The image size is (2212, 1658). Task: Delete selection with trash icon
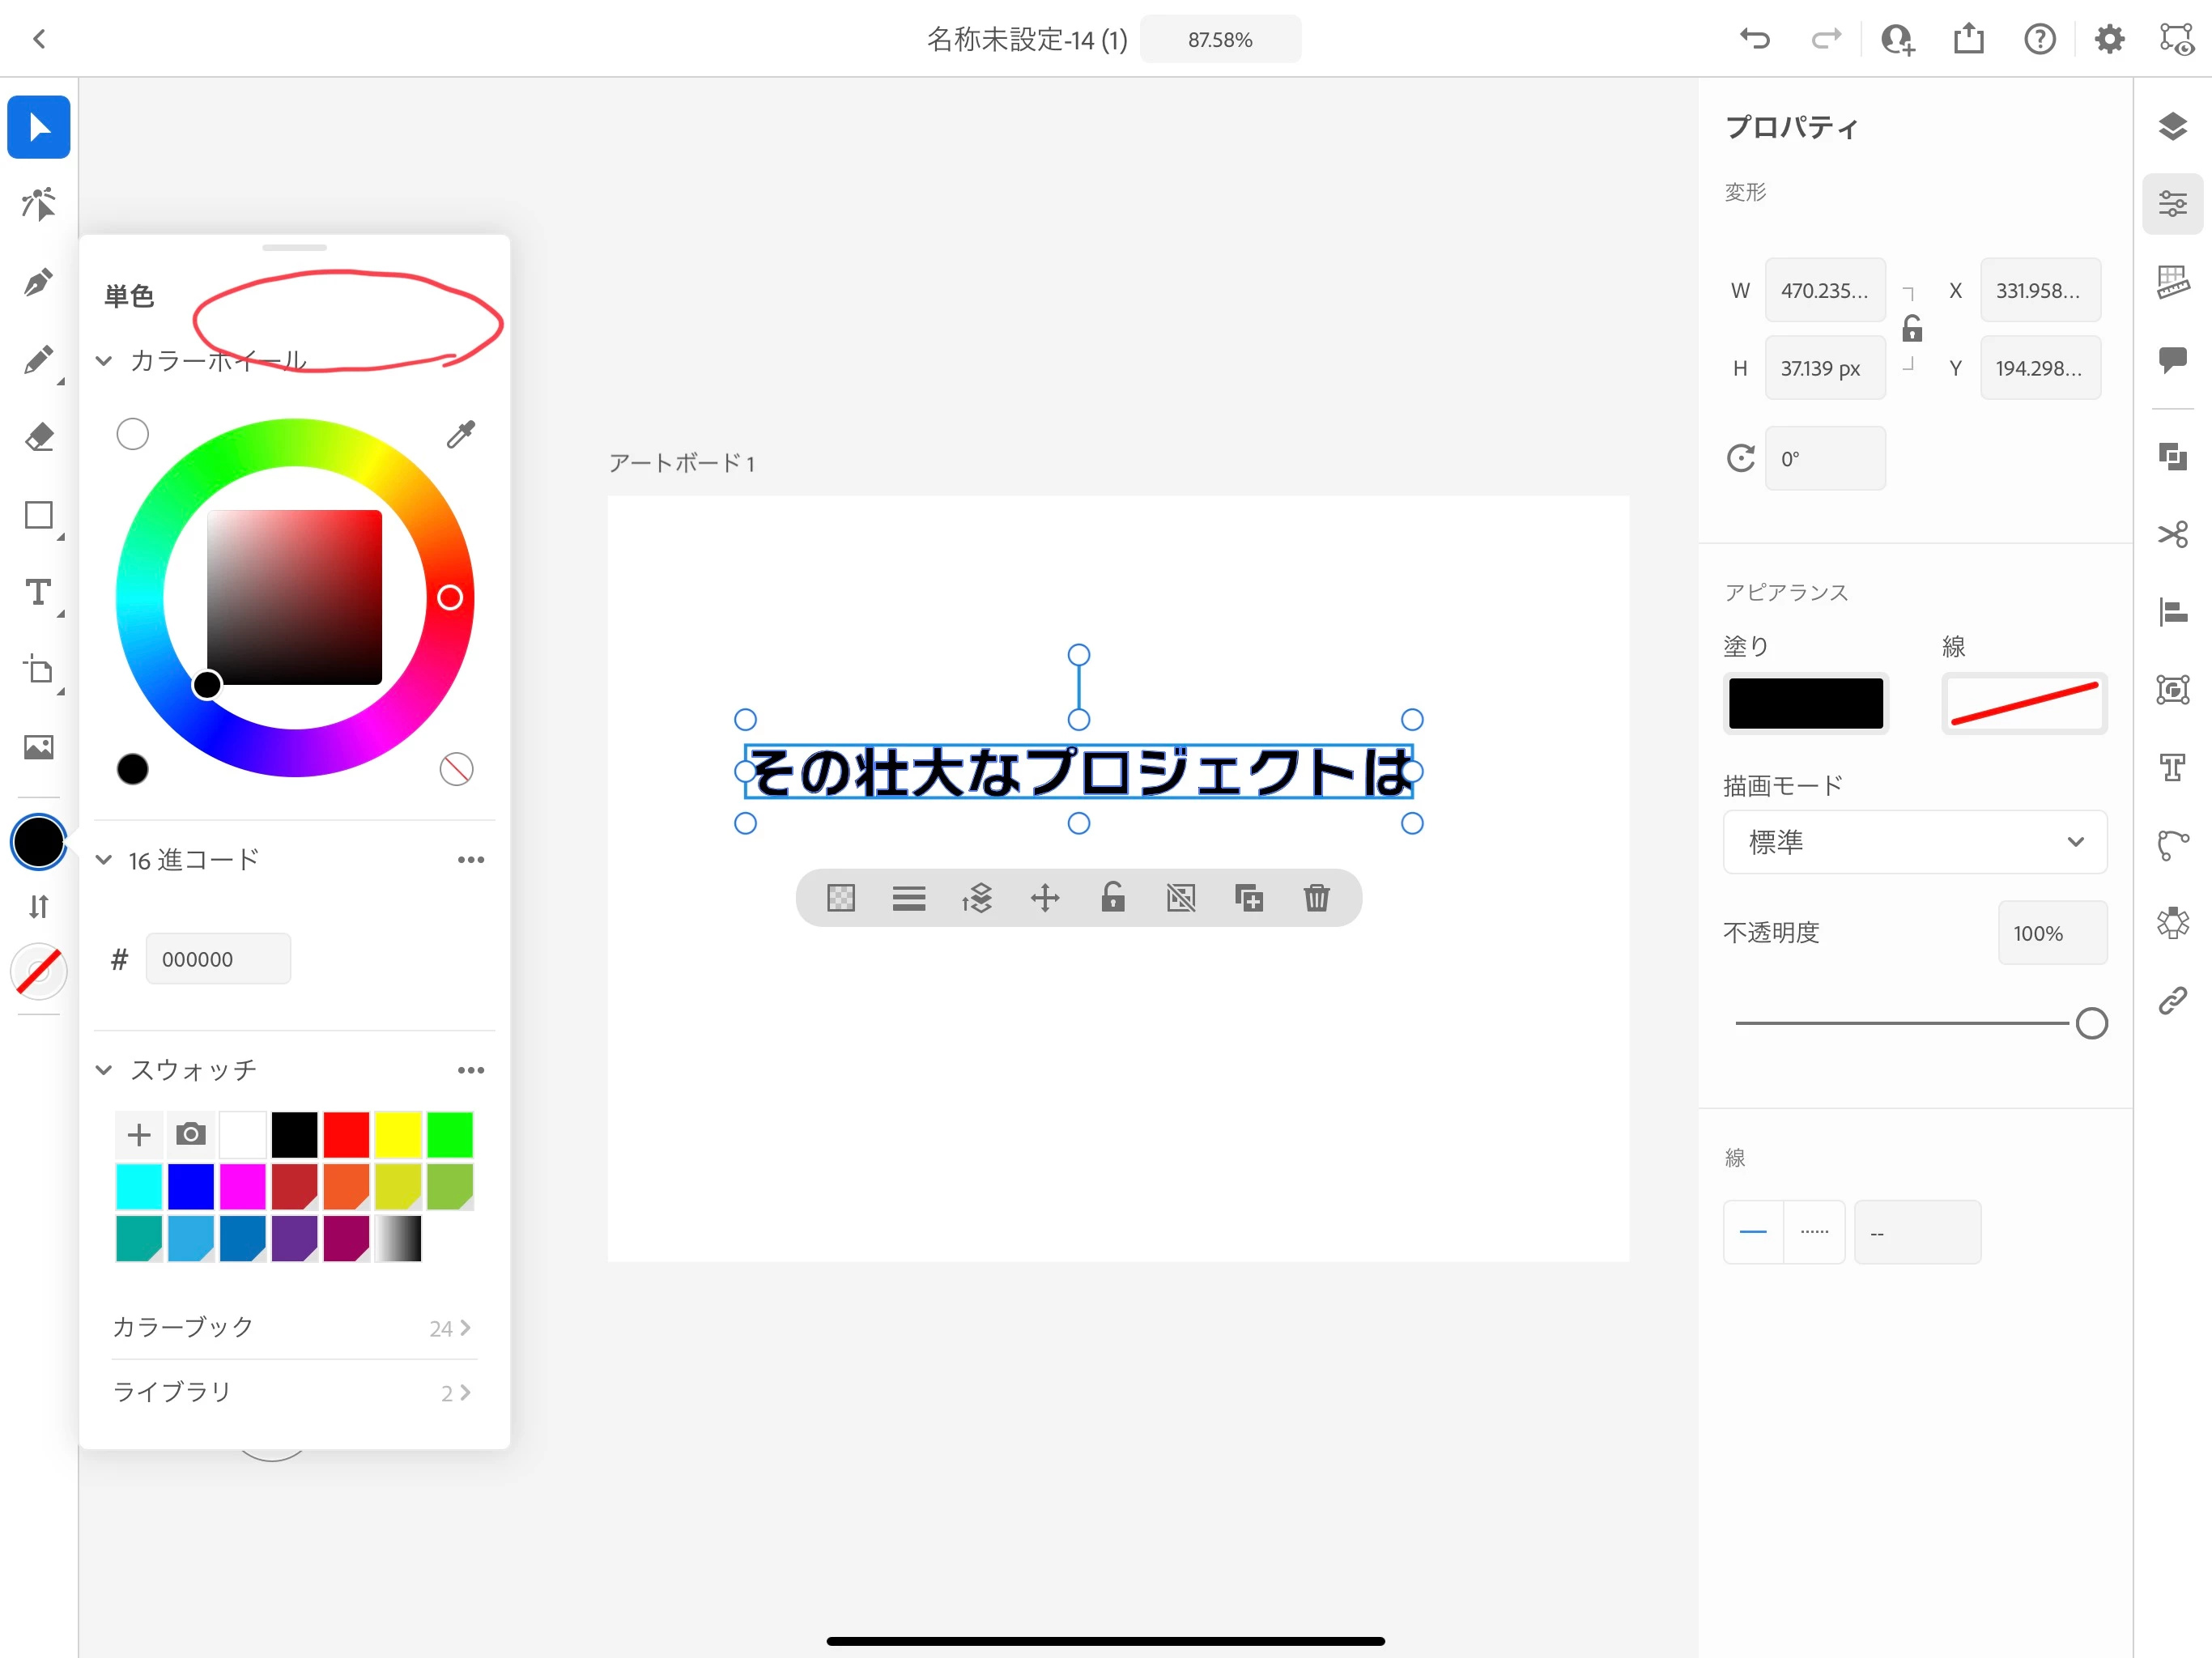[1316, 898]
